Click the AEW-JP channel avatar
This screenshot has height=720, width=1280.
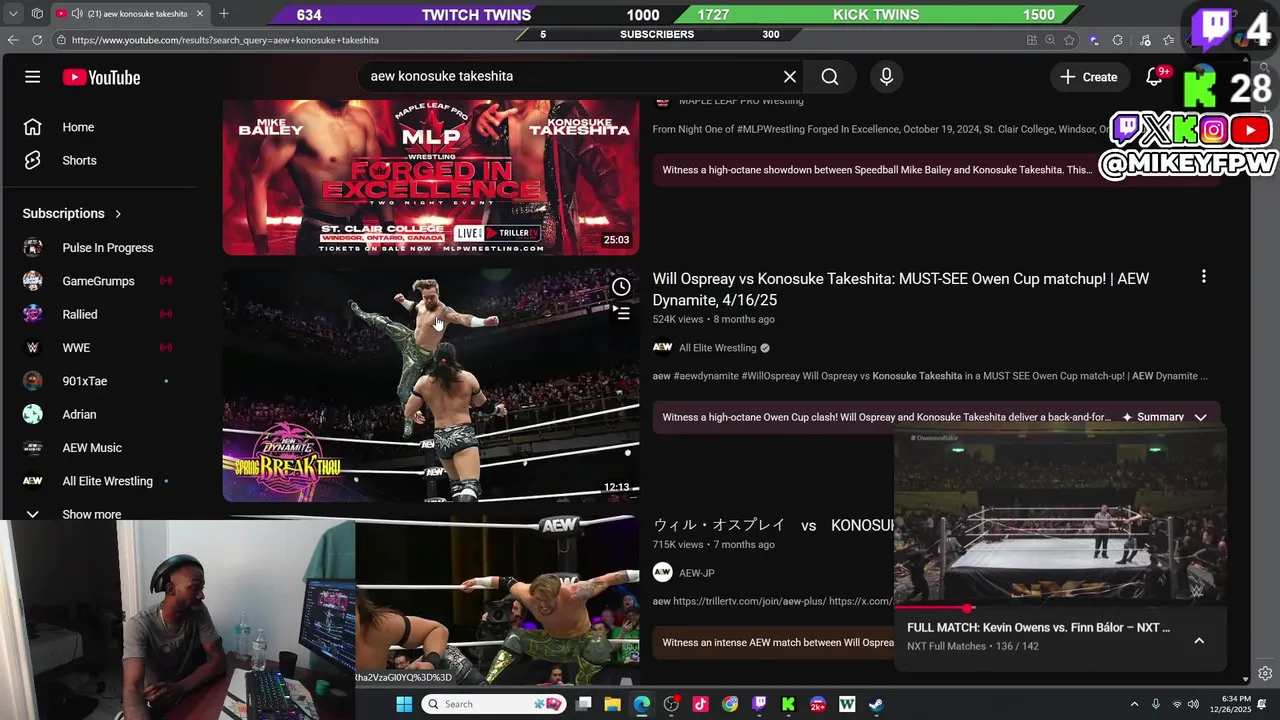tap(662, 573)
